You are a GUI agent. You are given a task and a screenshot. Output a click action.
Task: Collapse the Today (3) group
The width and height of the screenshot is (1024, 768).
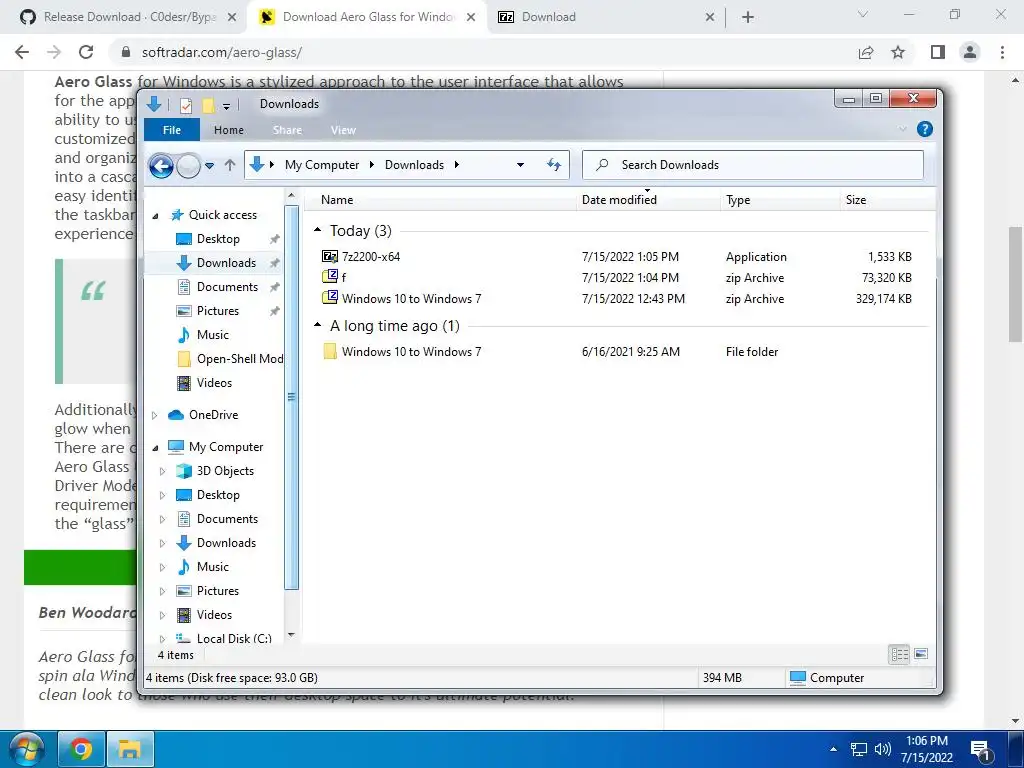point(318,231)
